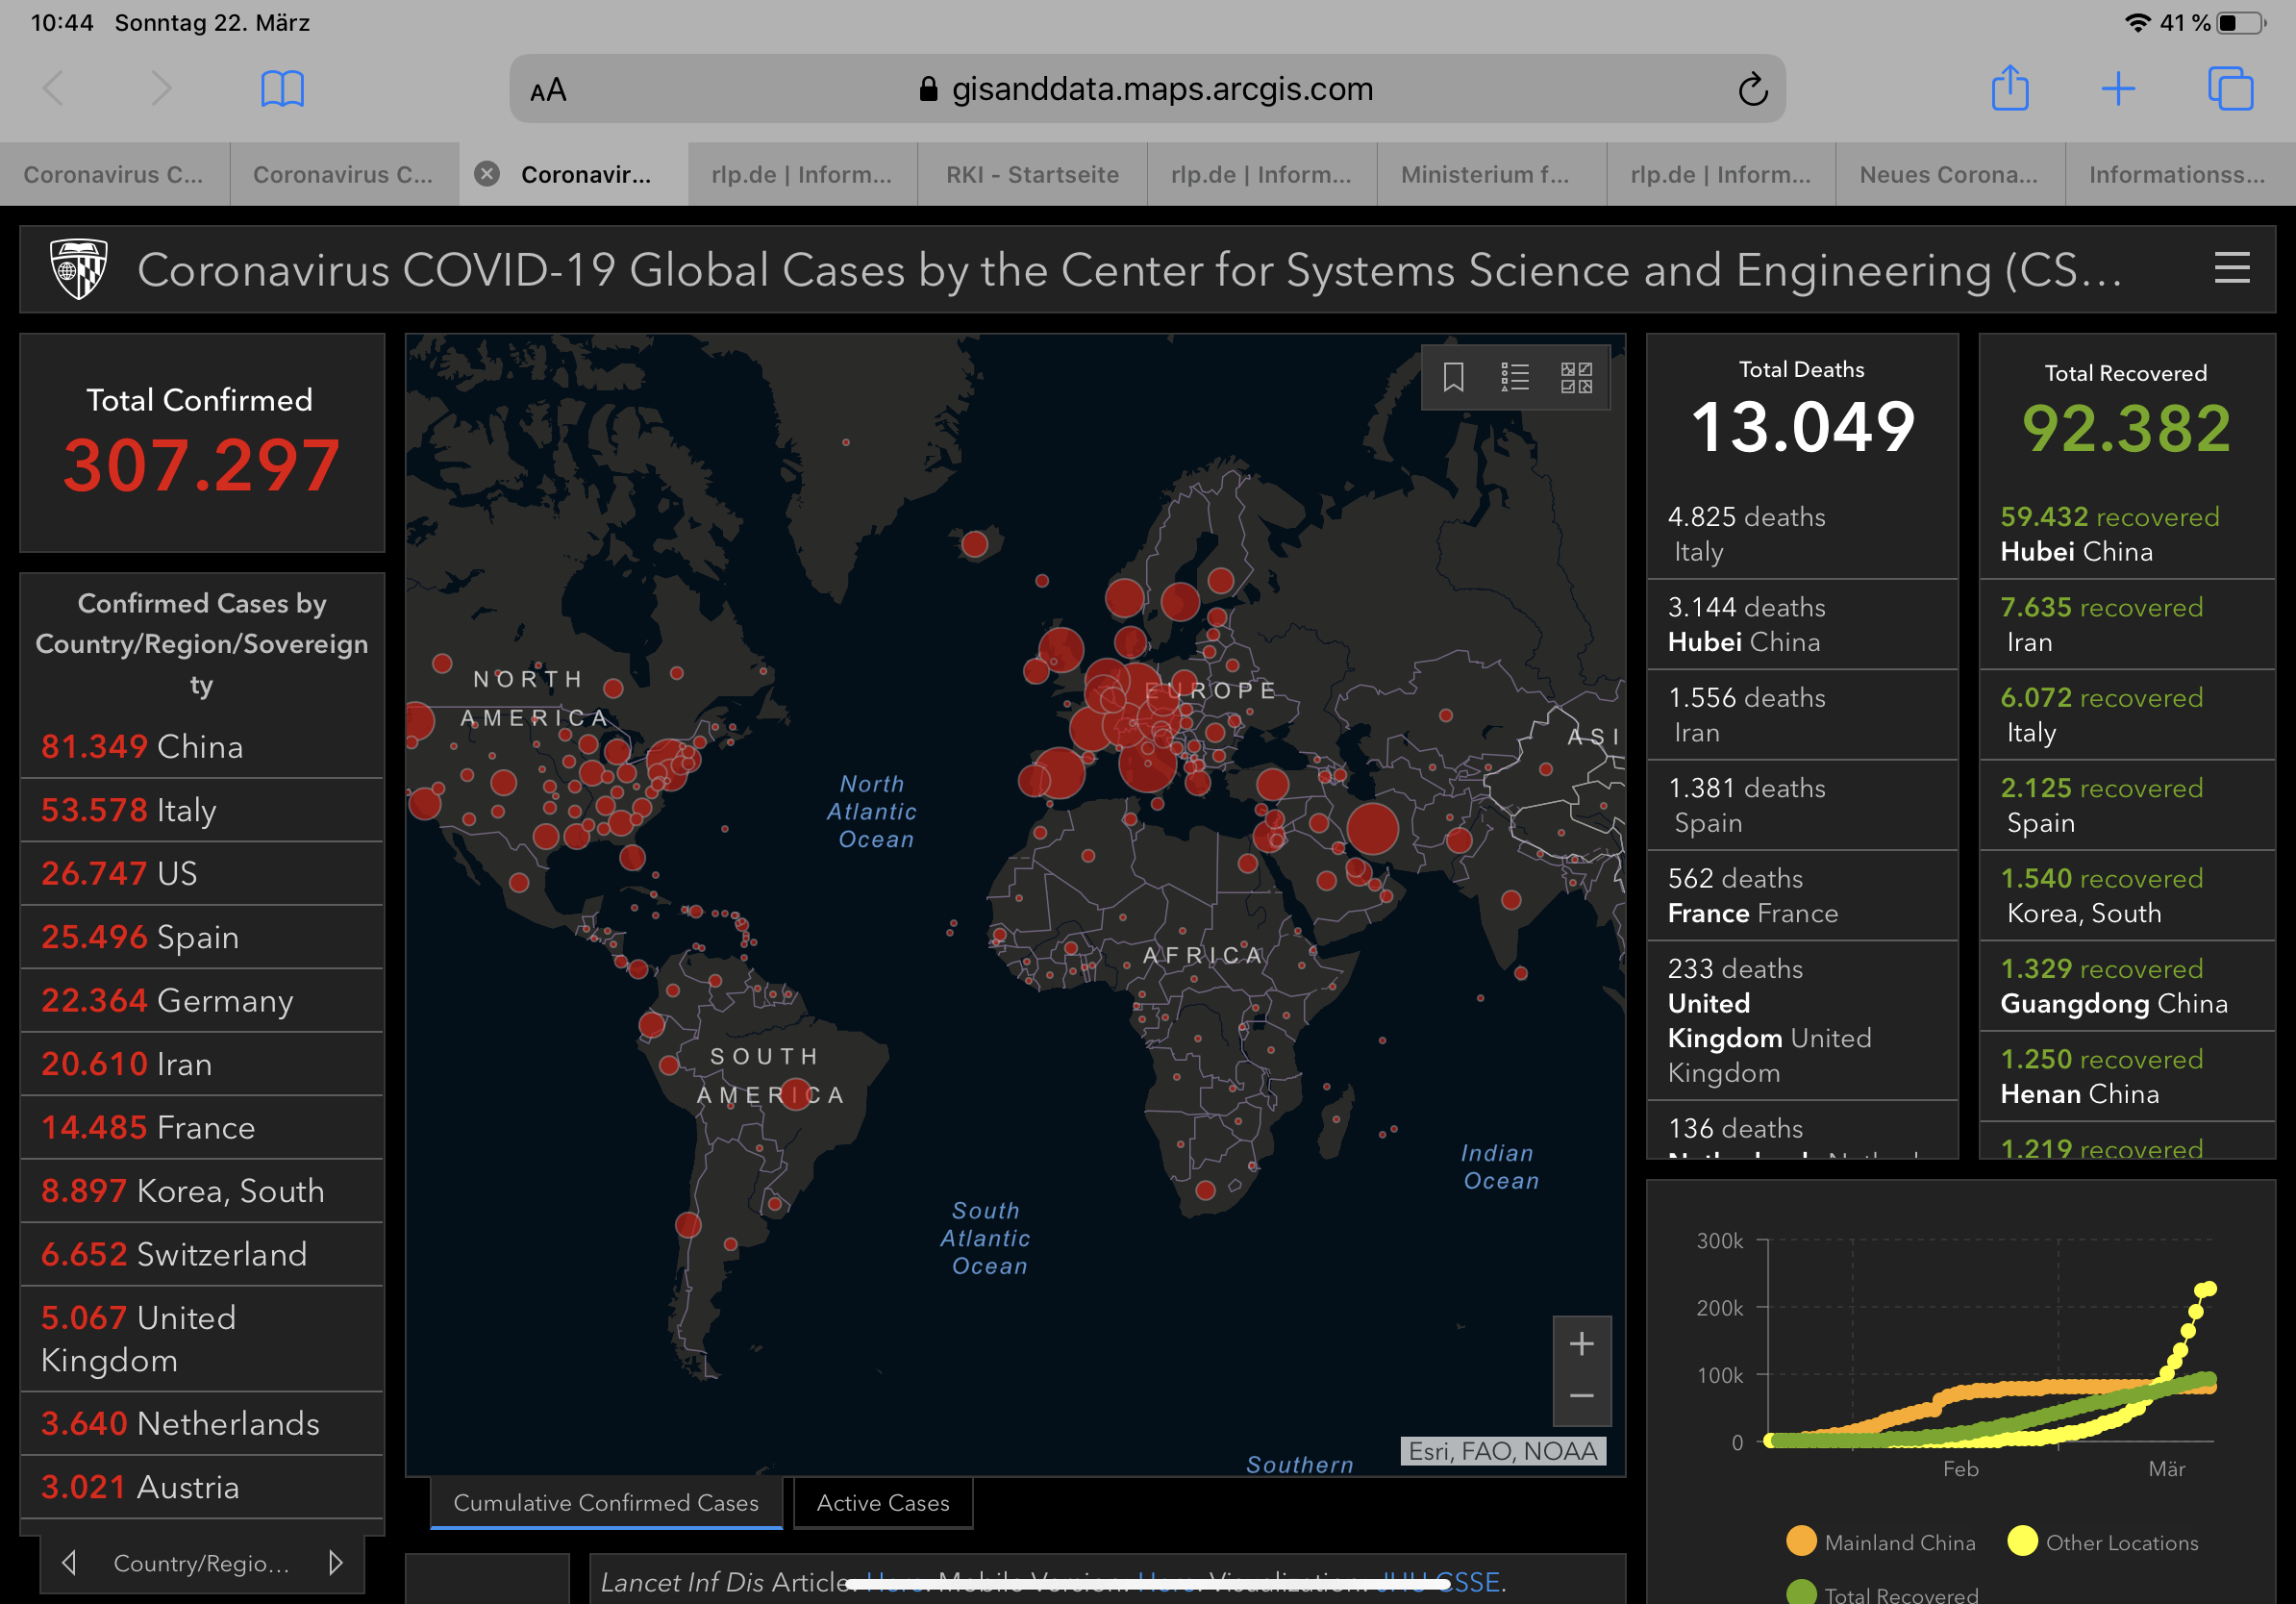2296x1604 pixels.
Task: Open the map legend list icon
Action: [x=1515, y=377]
